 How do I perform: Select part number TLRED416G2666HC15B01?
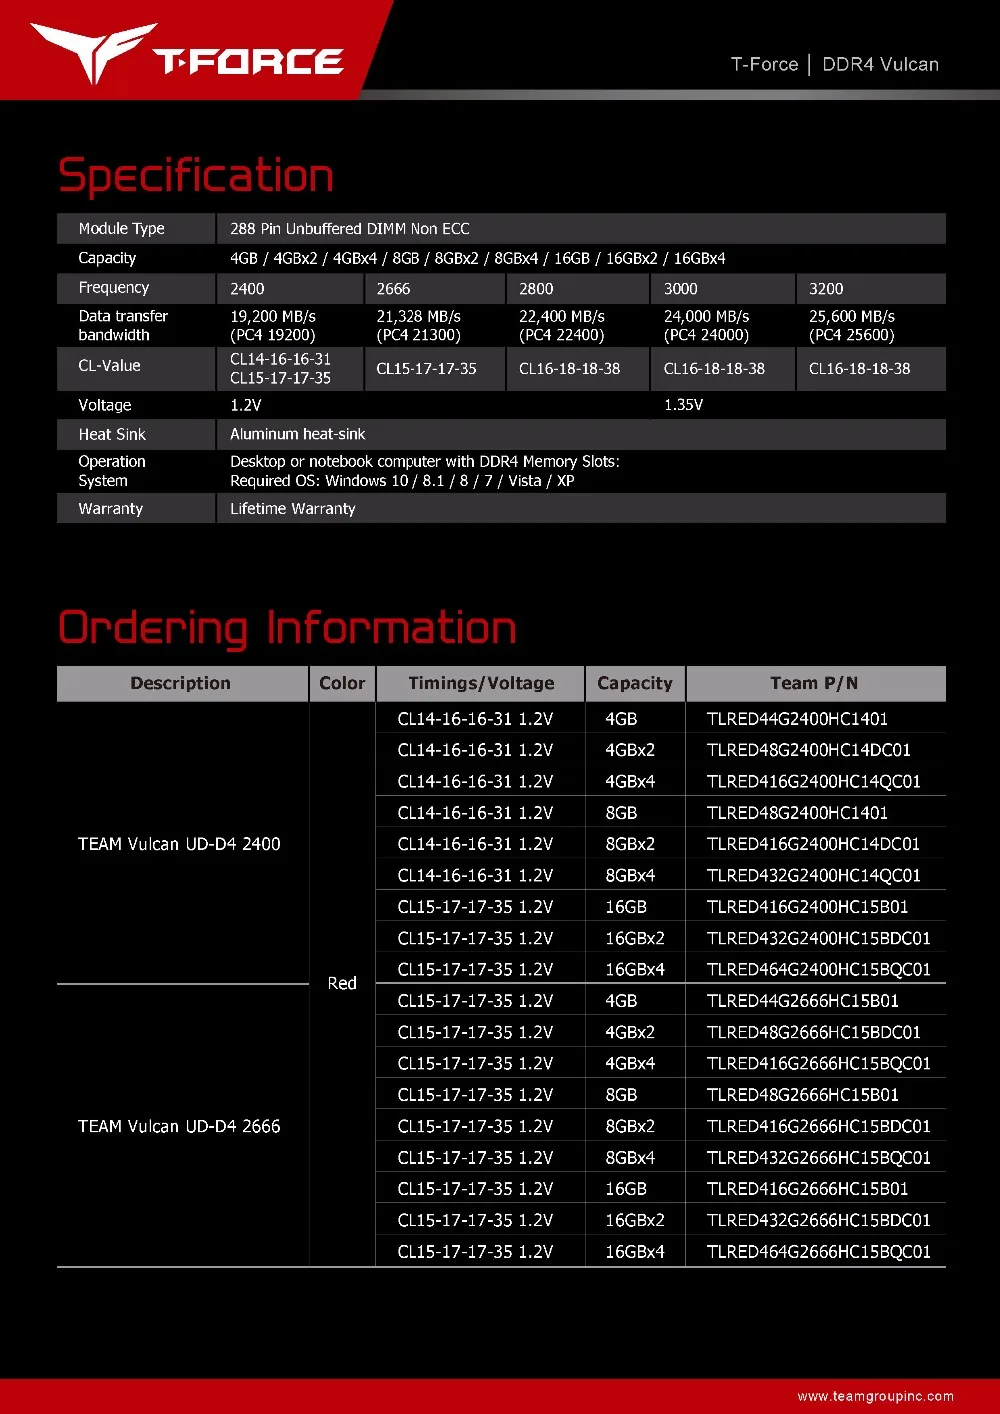[x=808, y=1189]
